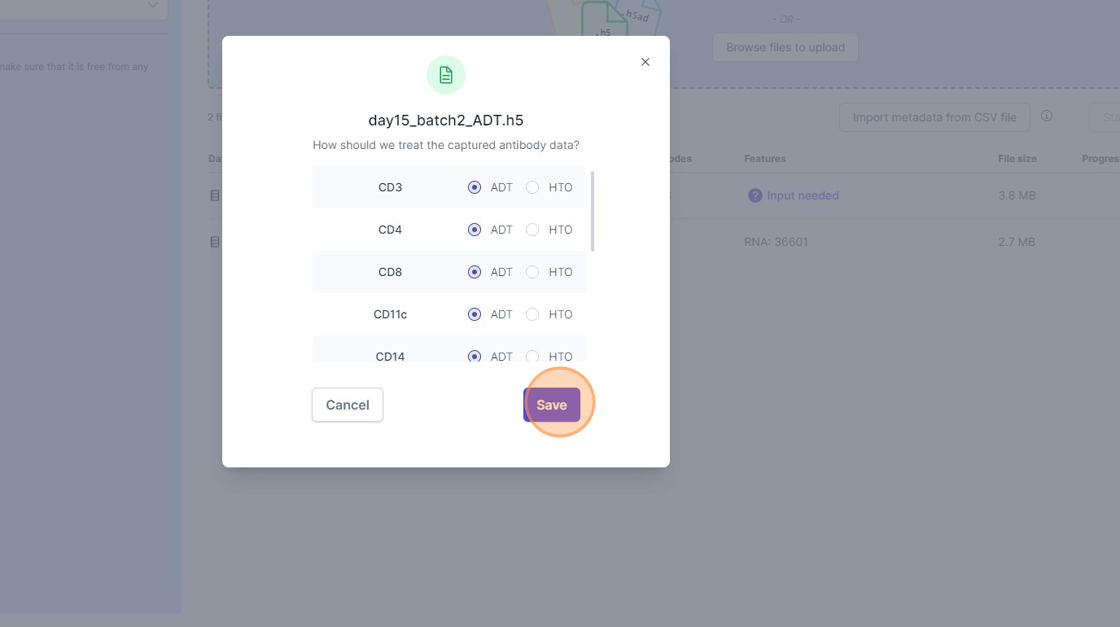1120x627 pixels.
Task: Choose the ADT radio for CD14
Action: (x=475, y=356)
